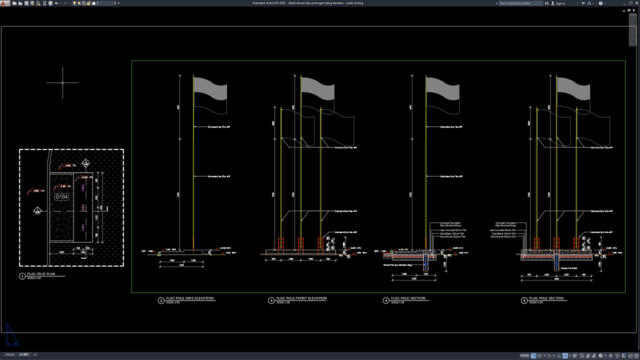Click the Save icon in quick access toolbar

click(x=26, y=3)
